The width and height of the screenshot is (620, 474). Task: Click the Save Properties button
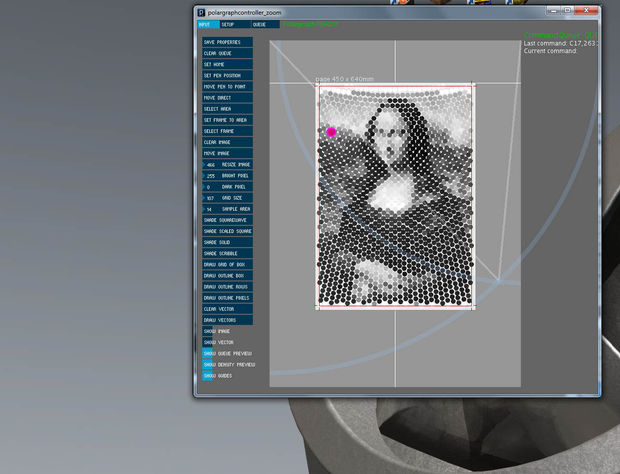point(227,42)
